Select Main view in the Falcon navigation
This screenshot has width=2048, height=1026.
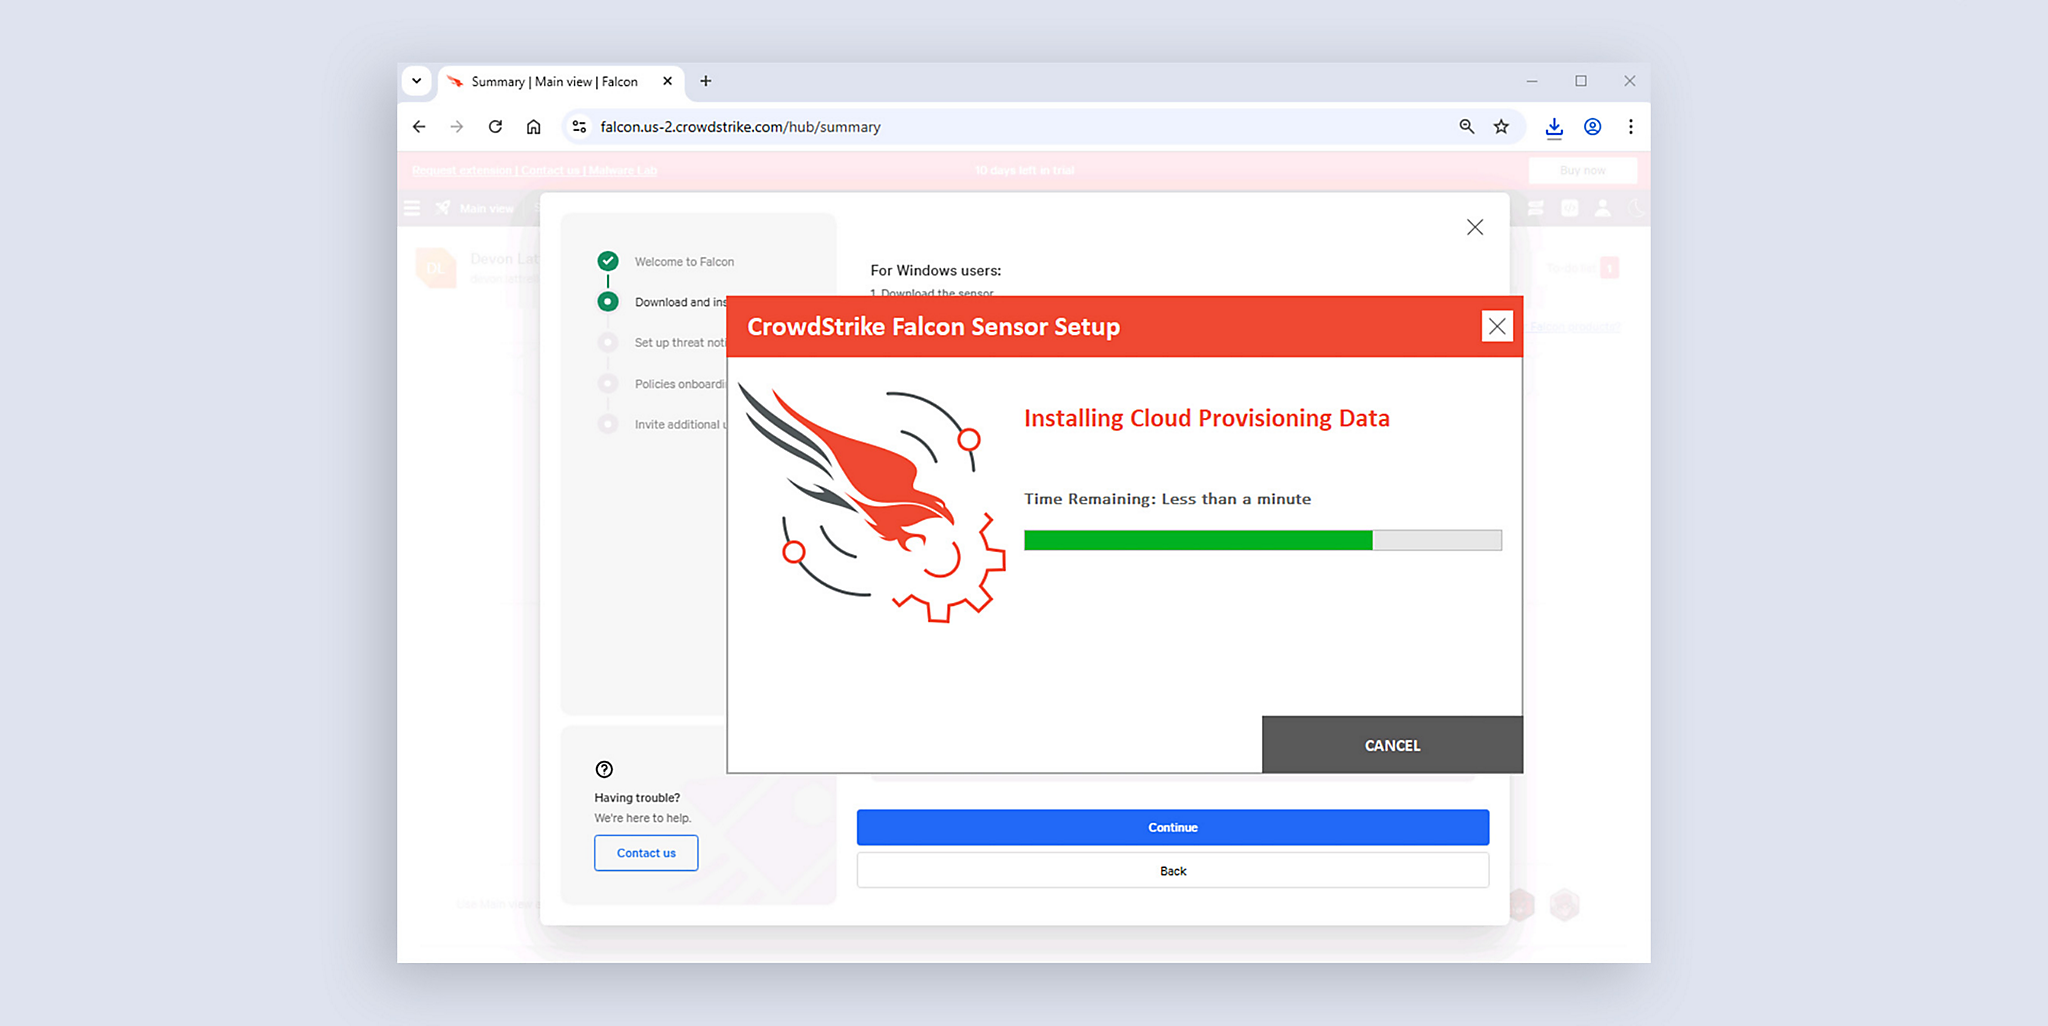tap(486, 208)
